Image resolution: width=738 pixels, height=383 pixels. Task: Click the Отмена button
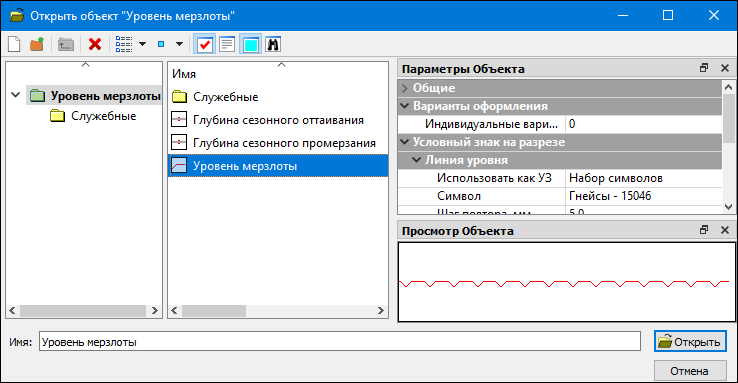click(690, 371)
